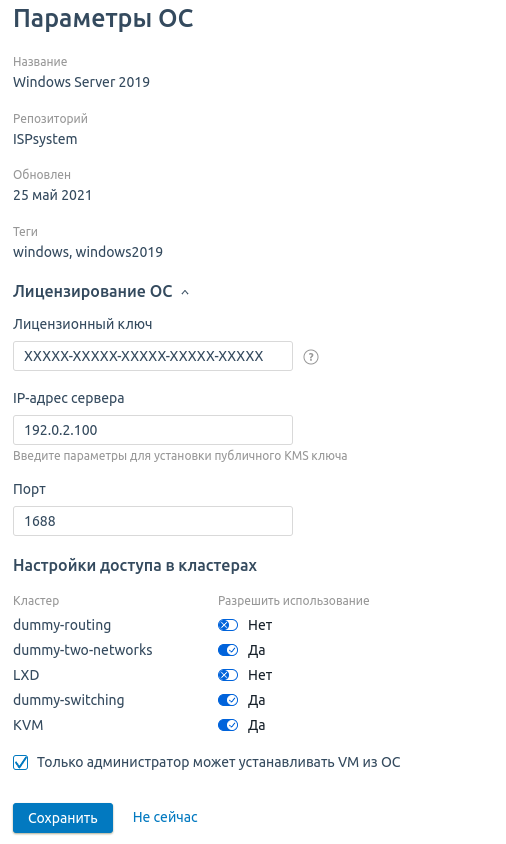506x844 pixels.
Task: Click the Нет label next to LXD
Action: (x=260, y=675)
